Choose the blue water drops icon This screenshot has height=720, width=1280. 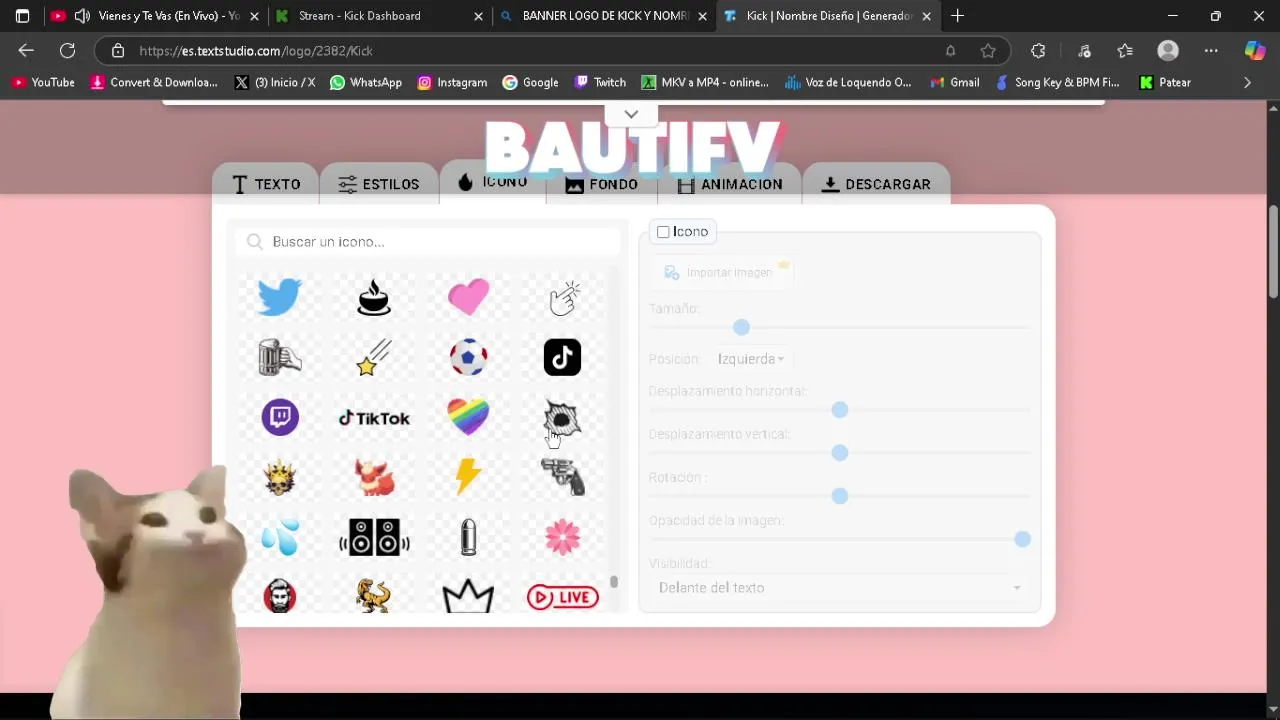tap(280, 537)
